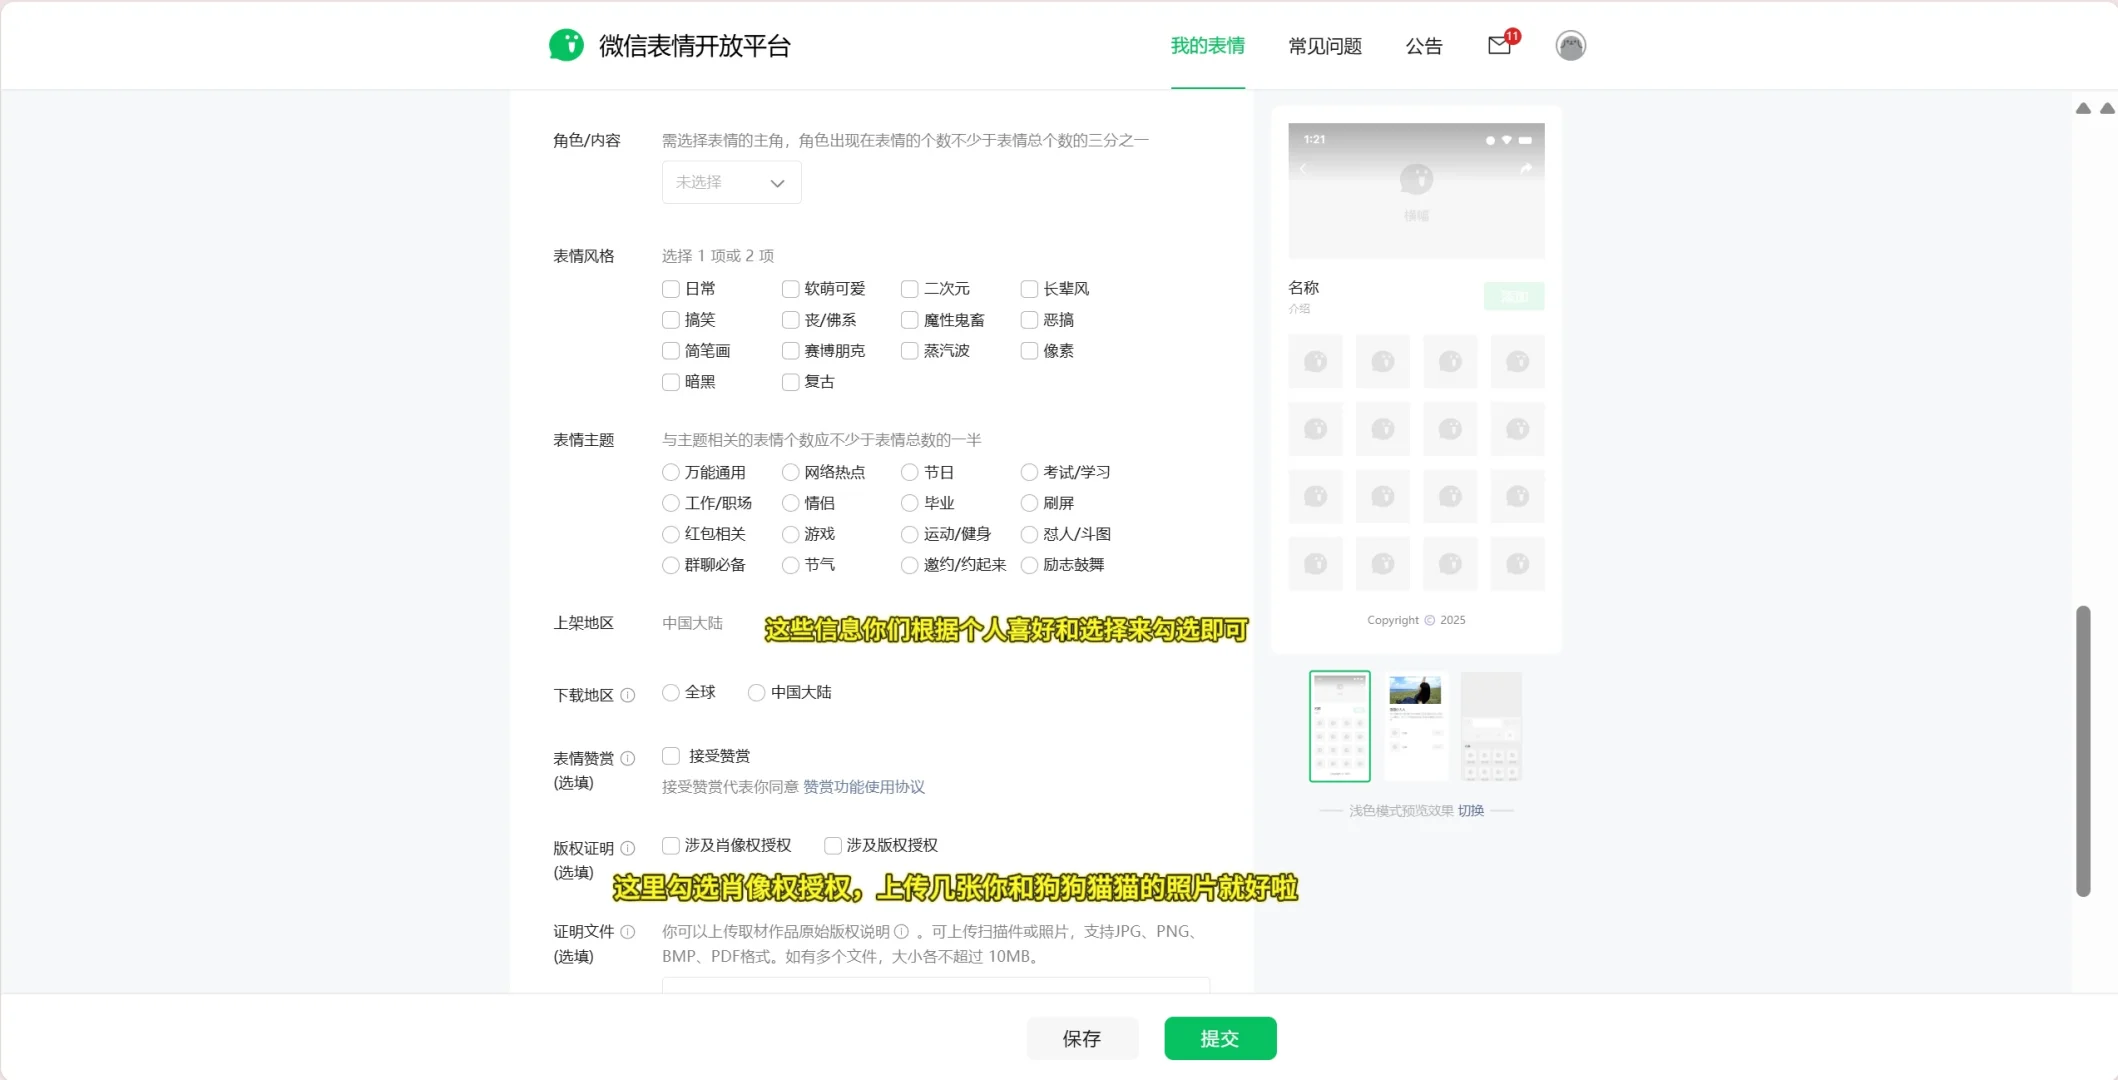Select the 万能通用 theme option
The width and height of the screenshot is (2118, 1080).
[x=670, y=472]
